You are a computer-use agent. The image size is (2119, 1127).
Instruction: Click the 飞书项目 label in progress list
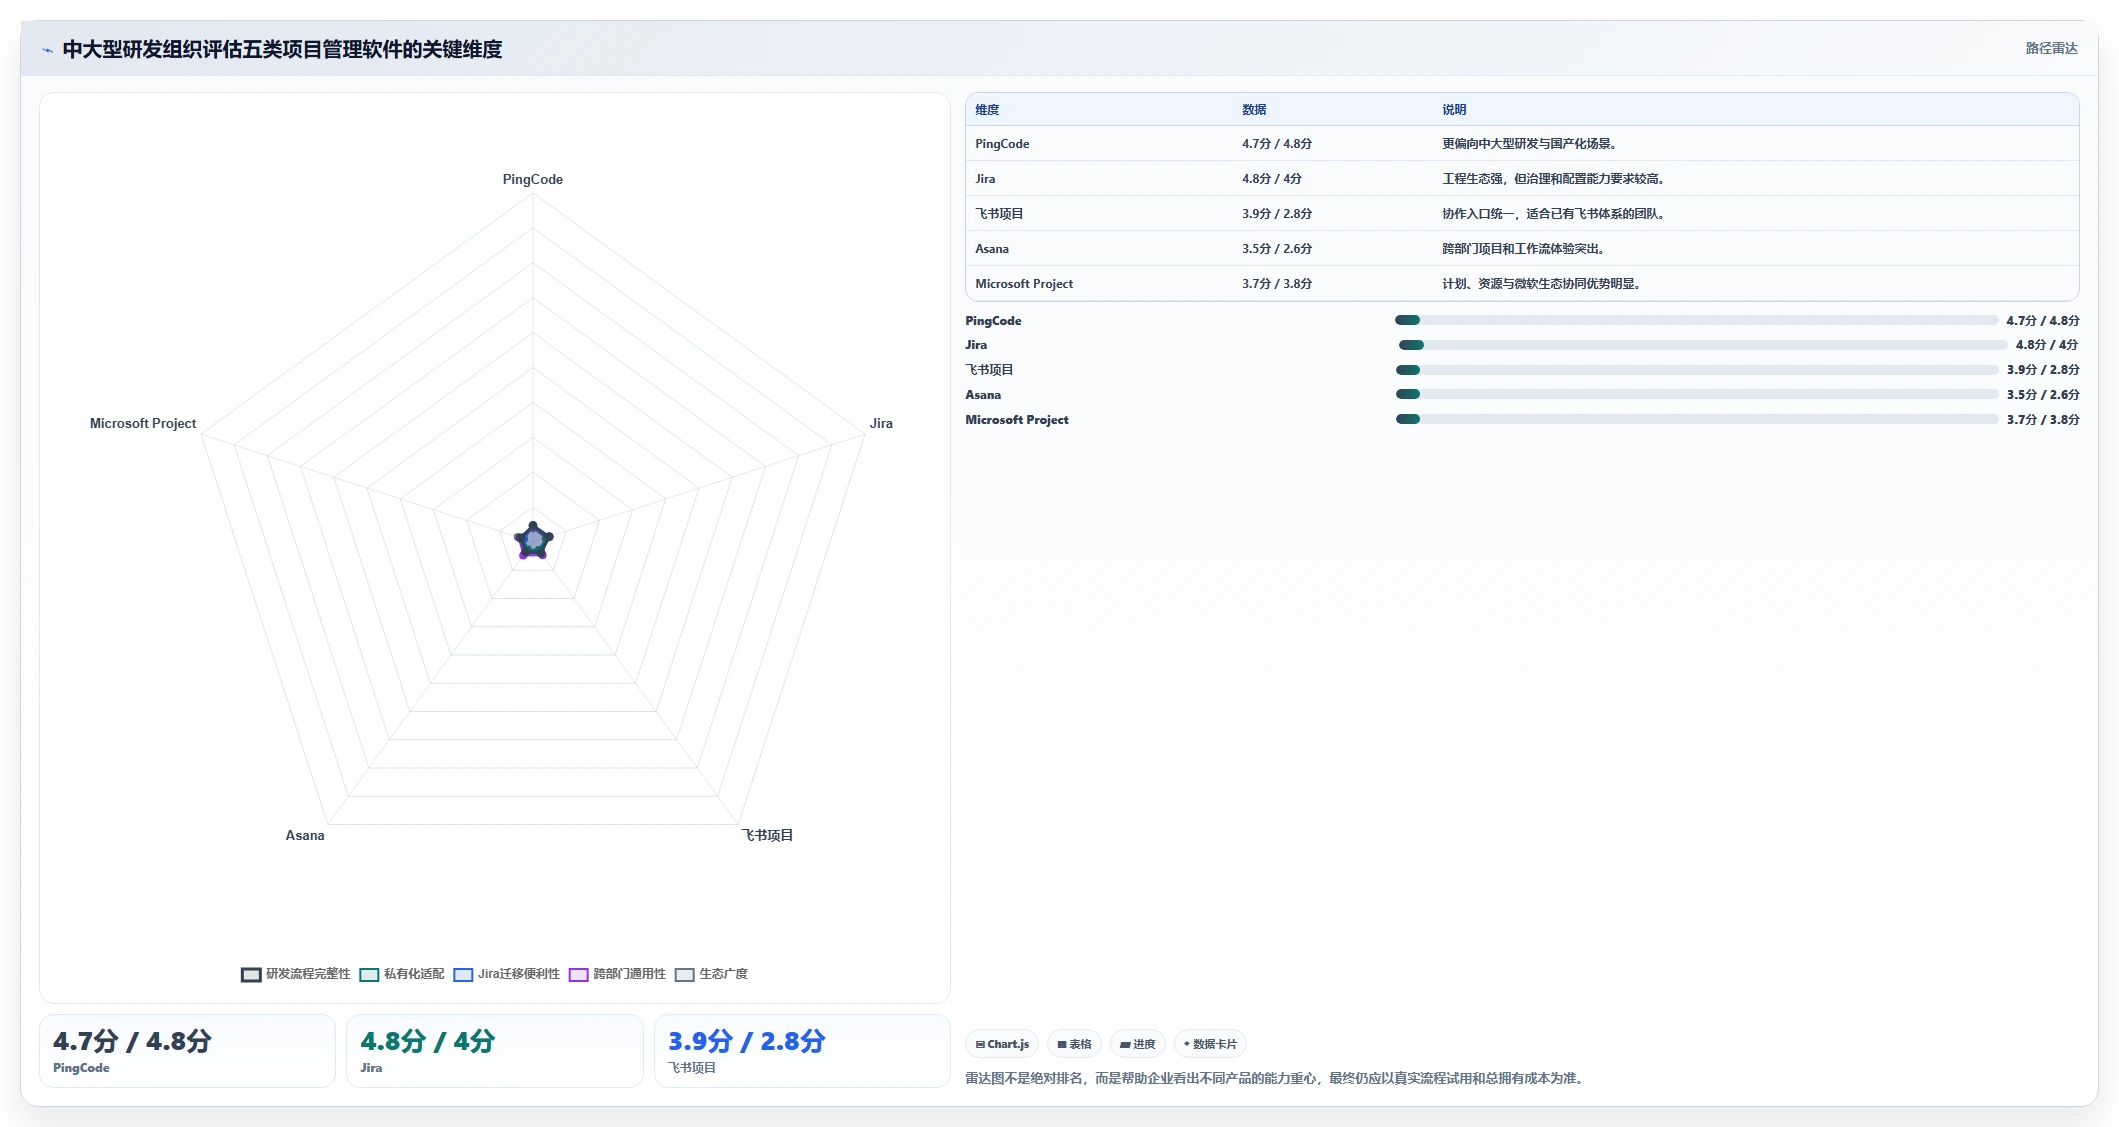(989, 370)
